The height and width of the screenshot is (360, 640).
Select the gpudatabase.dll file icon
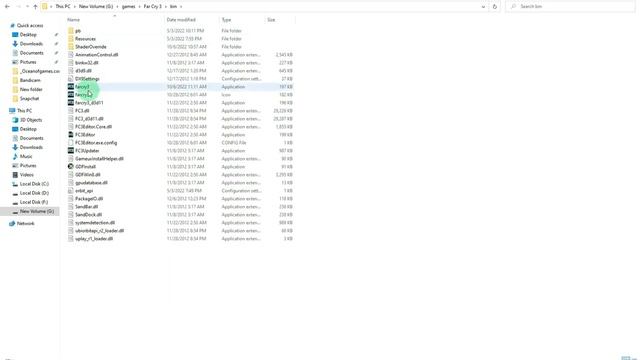click(71, 182)
